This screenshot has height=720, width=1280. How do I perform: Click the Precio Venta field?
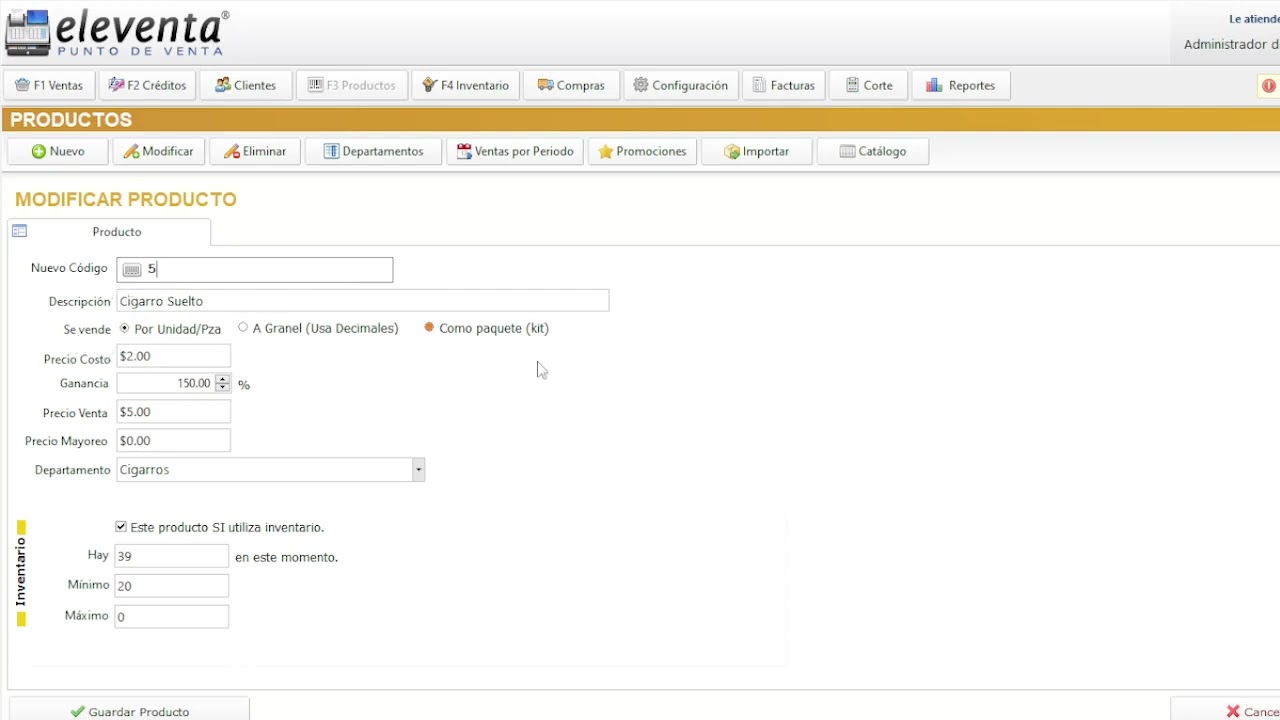(x=173, y=412)
